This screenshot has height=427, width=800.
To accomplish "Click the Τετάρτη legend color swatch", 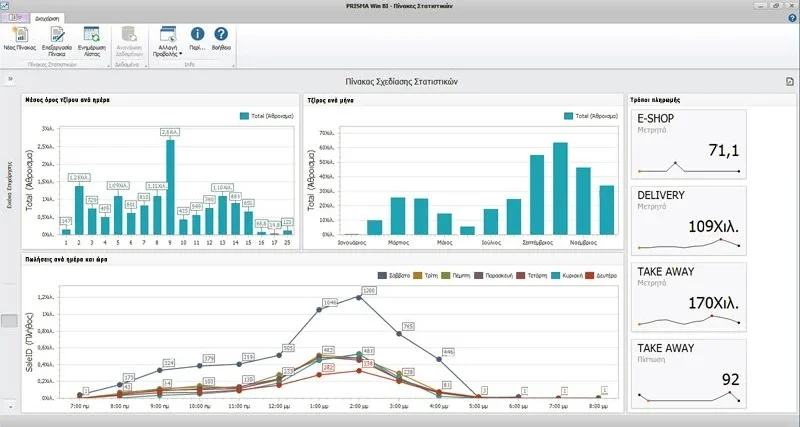I will [x=520, y=275].
